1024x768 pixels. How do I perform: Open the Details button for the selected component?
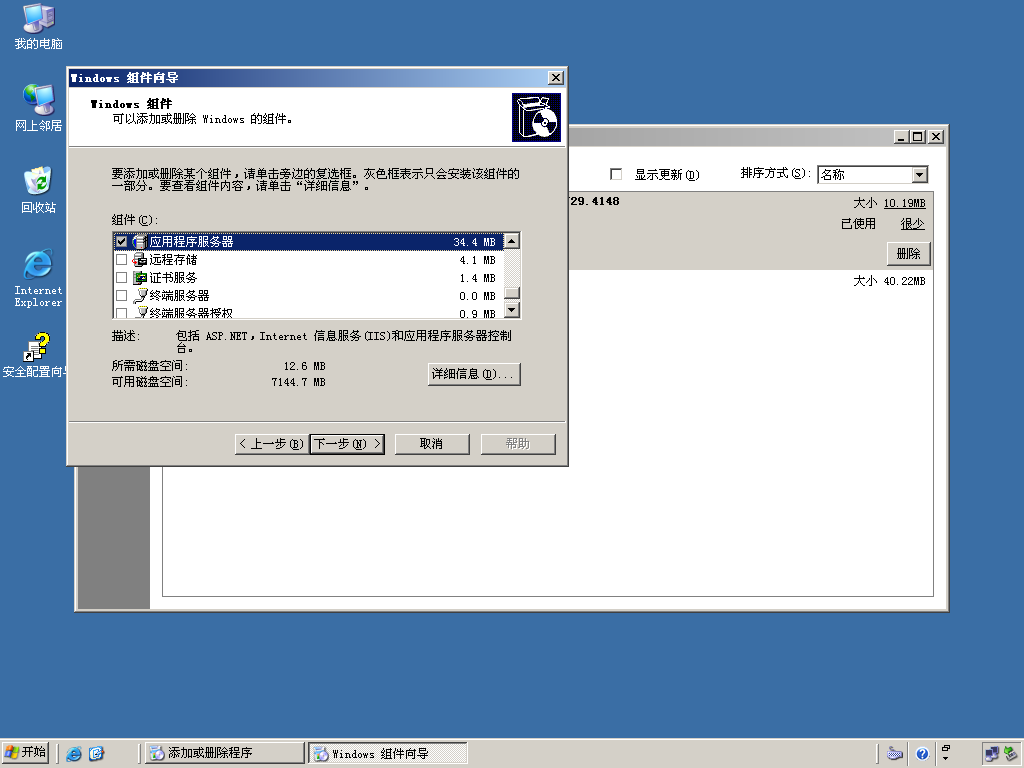pyautogui.click(x=474, y=374)
